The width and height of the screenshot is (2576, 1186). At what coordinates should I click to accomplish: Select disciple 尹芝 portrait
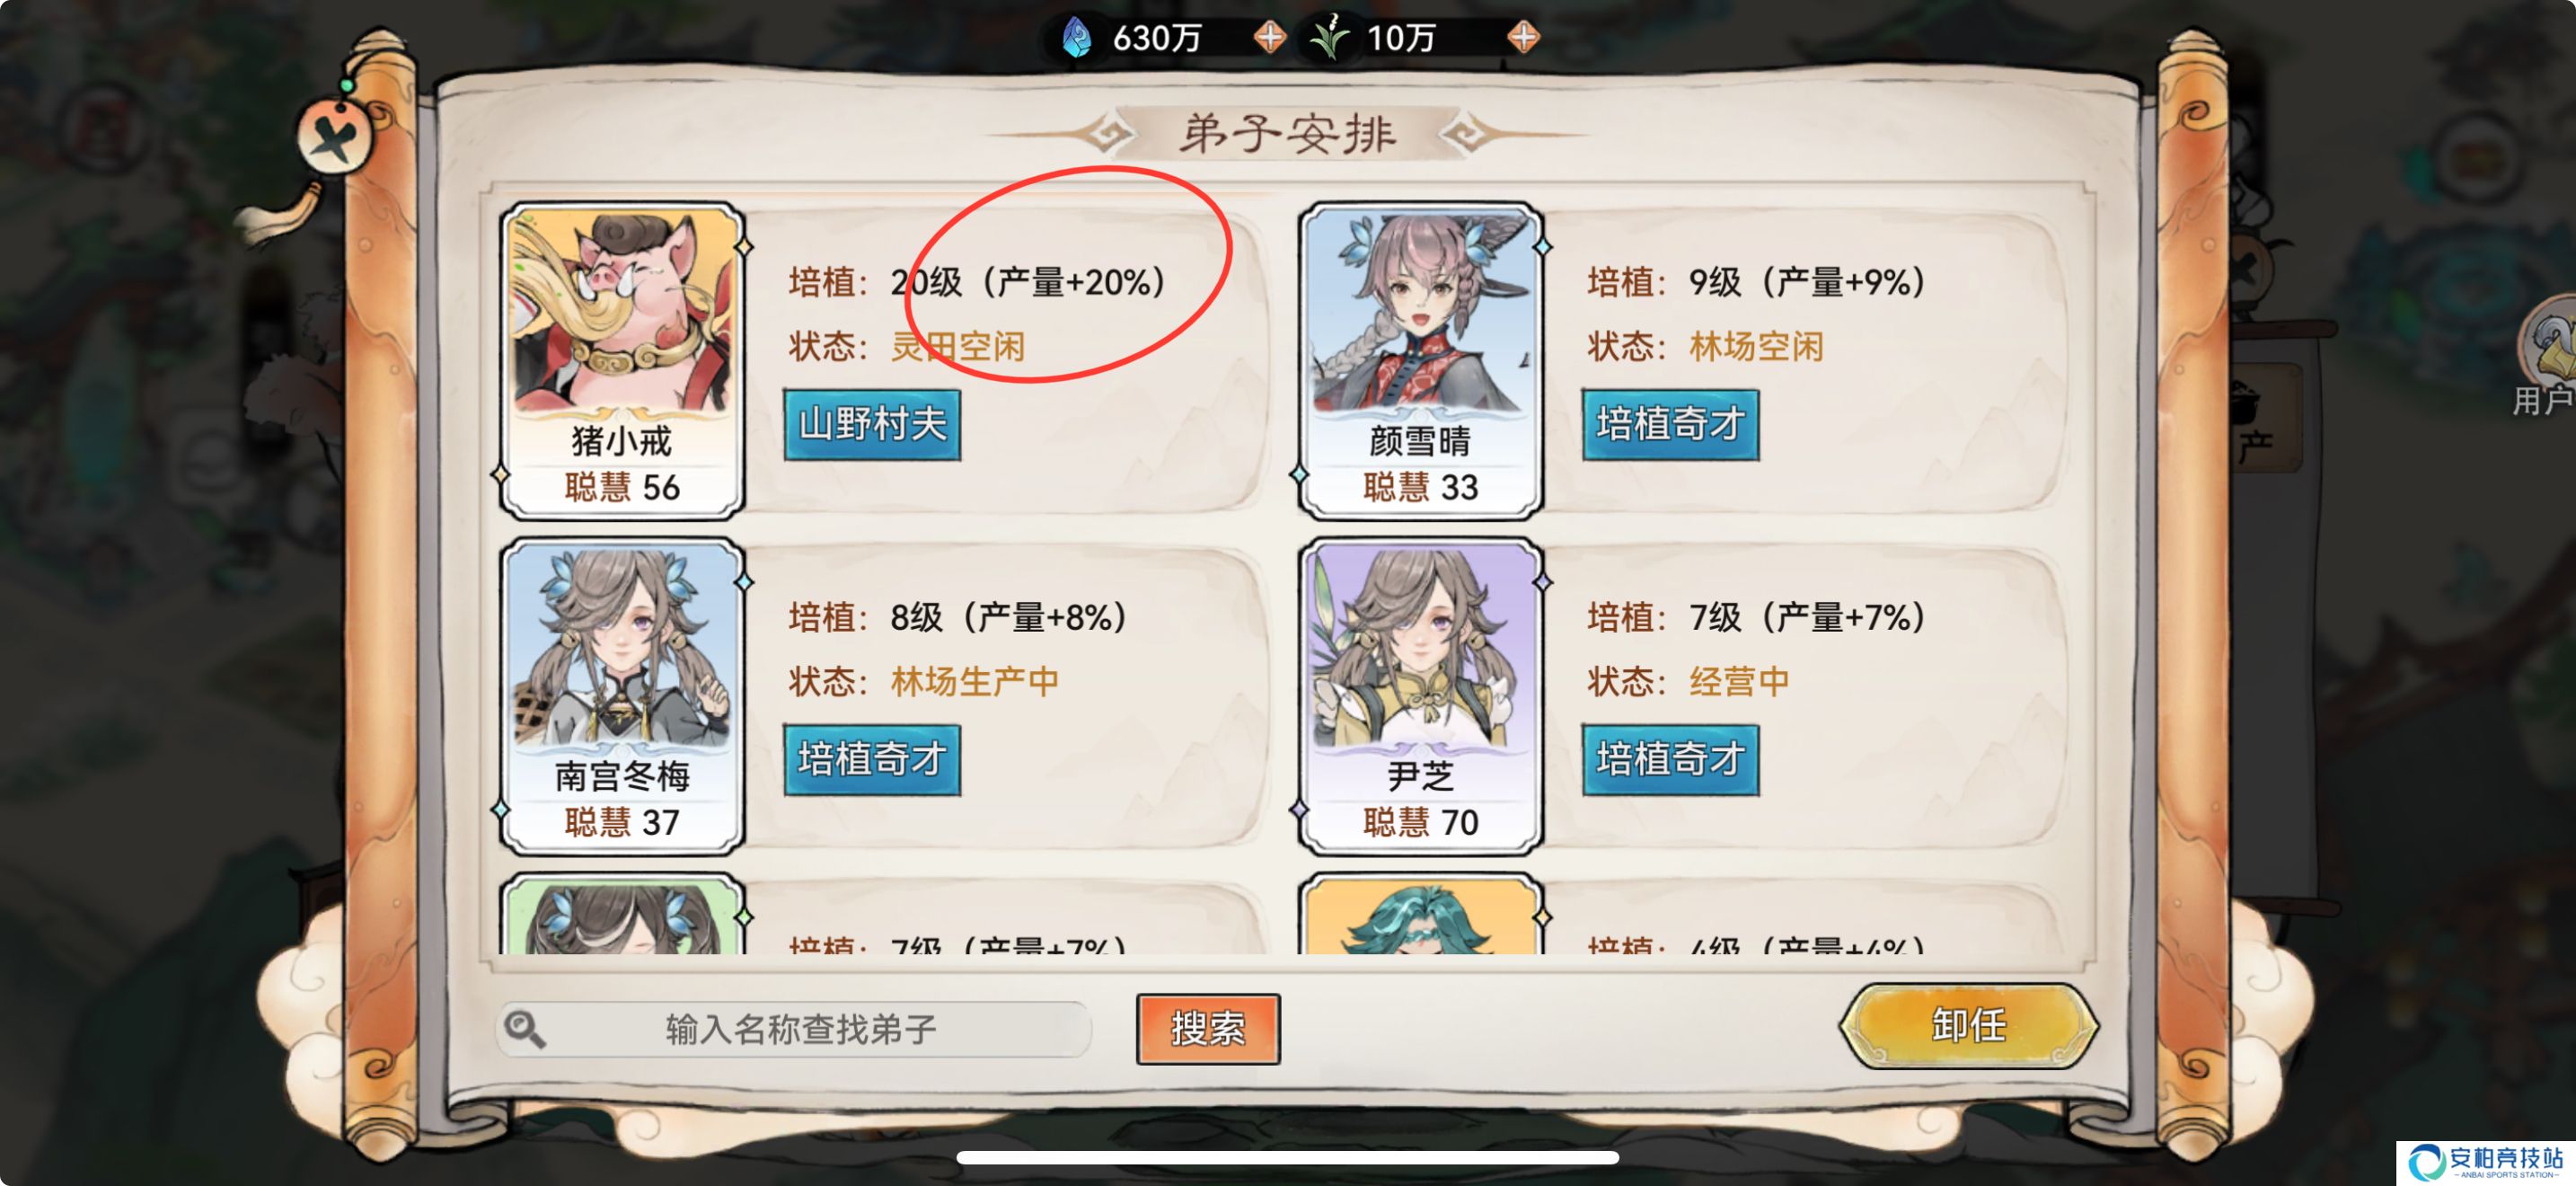point(1420,696)
